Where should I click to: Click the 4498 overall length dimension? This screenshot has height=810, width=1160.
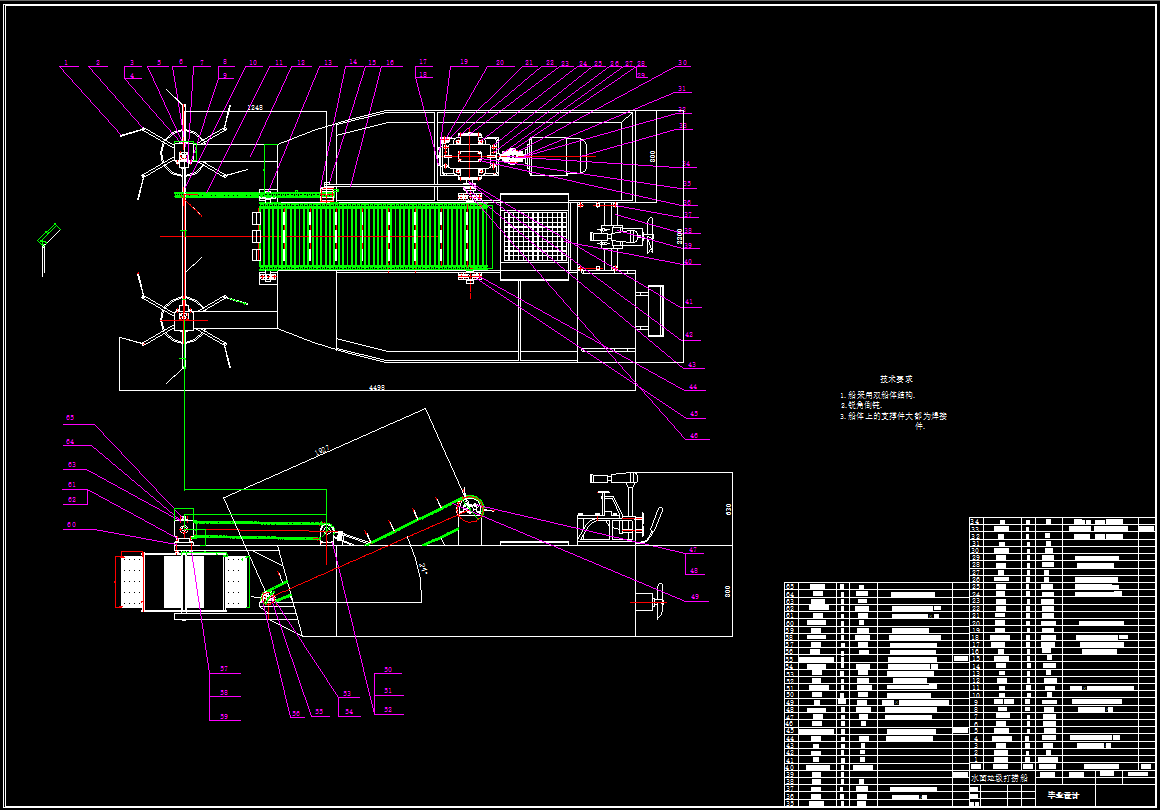click(377, 388)
